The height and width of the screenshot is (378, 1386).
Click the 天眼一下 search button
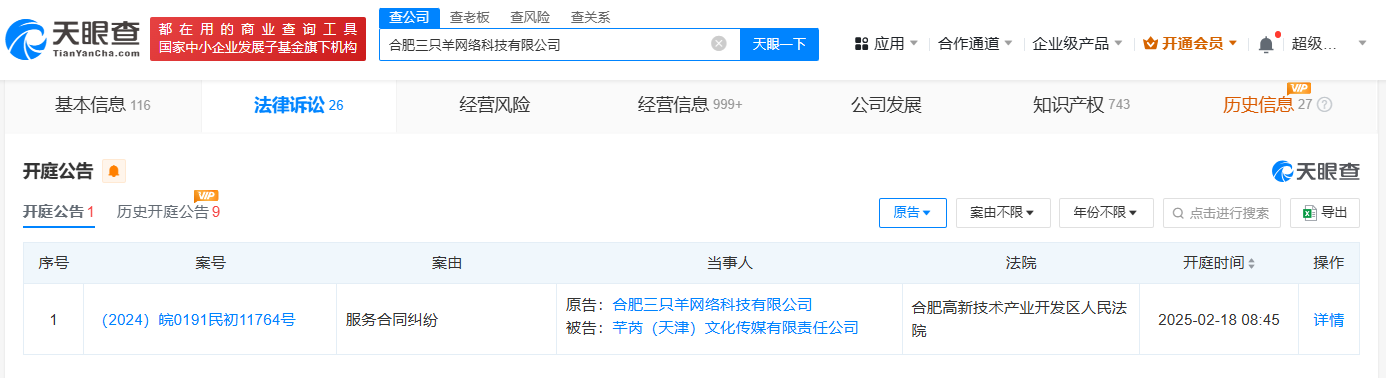[x=779, y=44]
